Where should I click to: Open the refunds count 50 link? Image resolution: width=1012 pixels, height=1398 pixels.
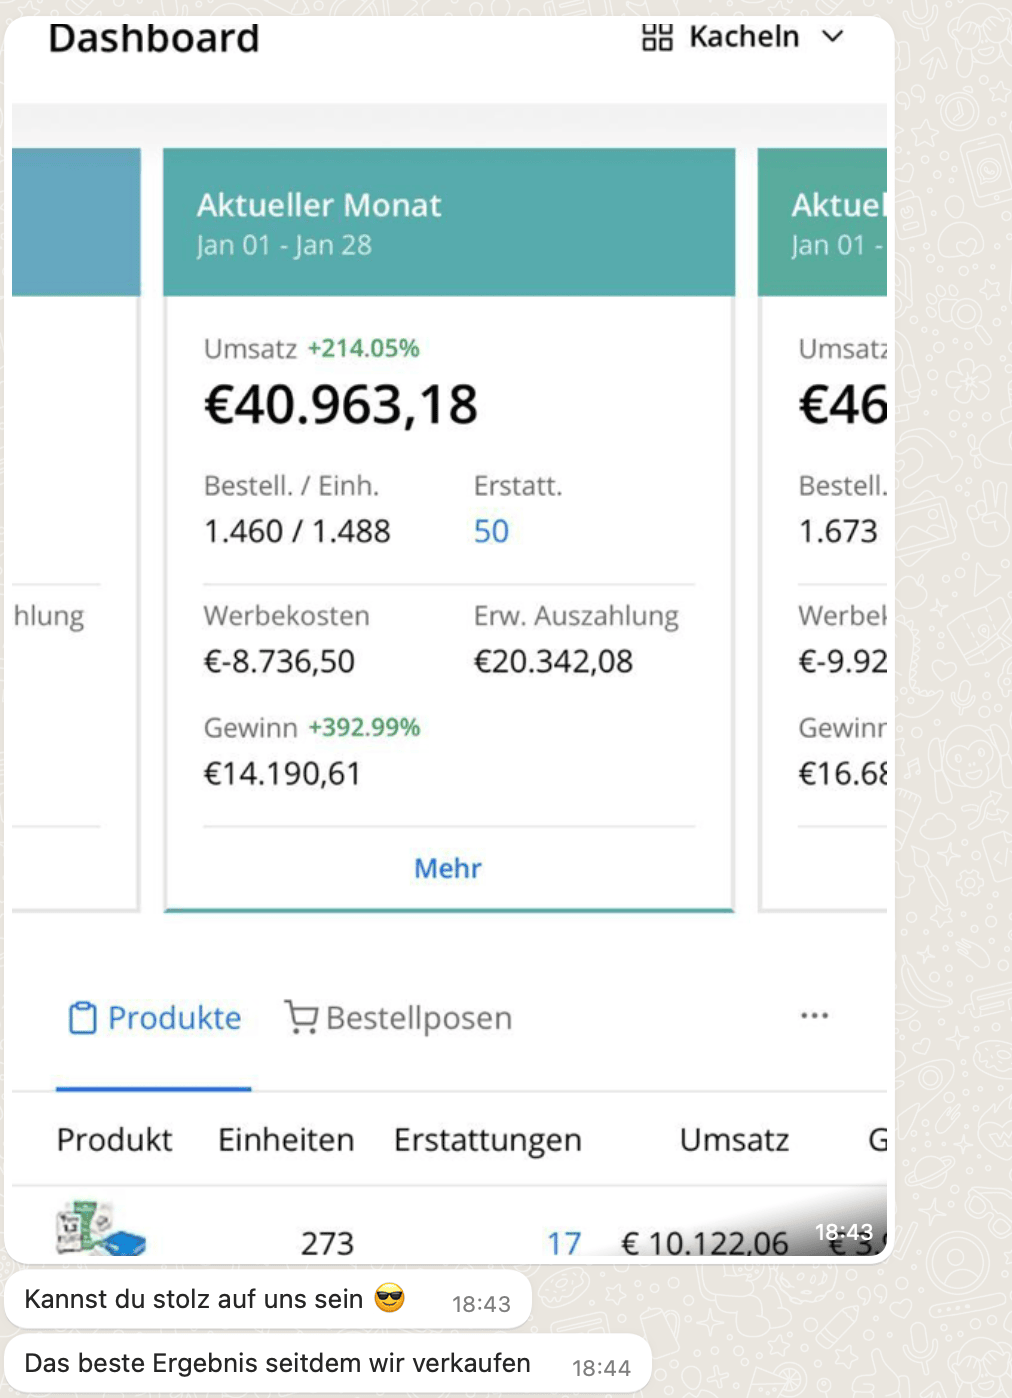(x=491, y=531)
